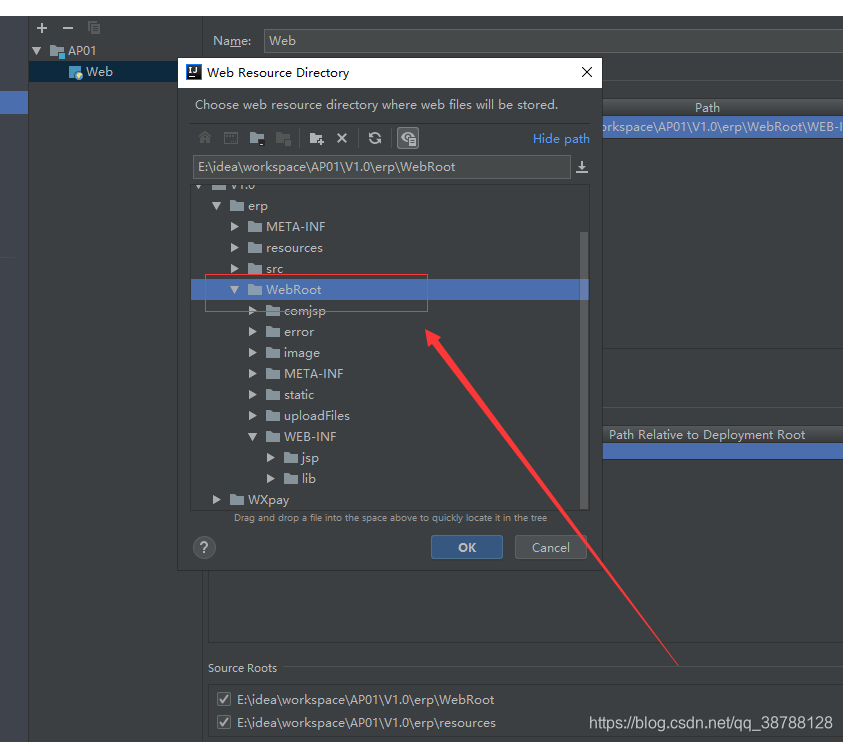Remove facet with minus icon
This screenshot has width=843, height=742.
pos(68,28)
